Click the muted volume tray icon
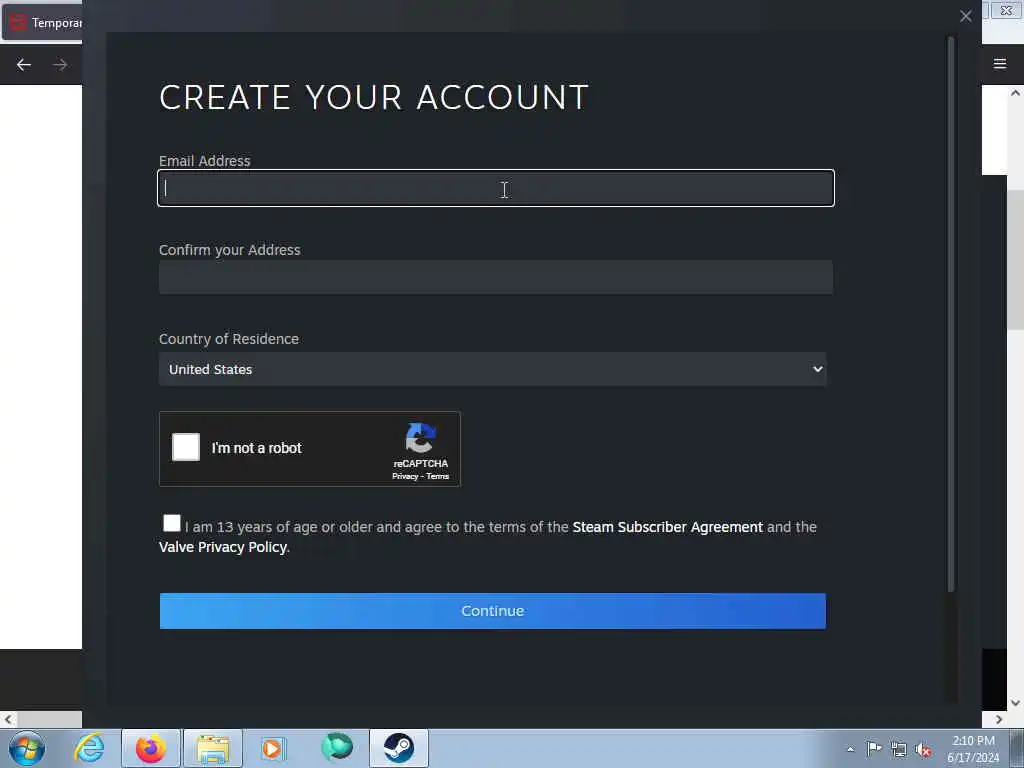Image resolution: width=1024 pixels, height=768 pixels. pyautogui.click(x=923, y=750)
